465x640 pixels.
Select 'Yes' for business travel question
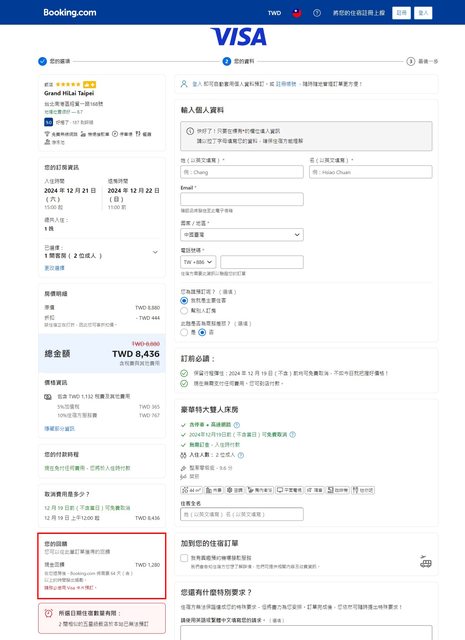click(x=184, y=332)
